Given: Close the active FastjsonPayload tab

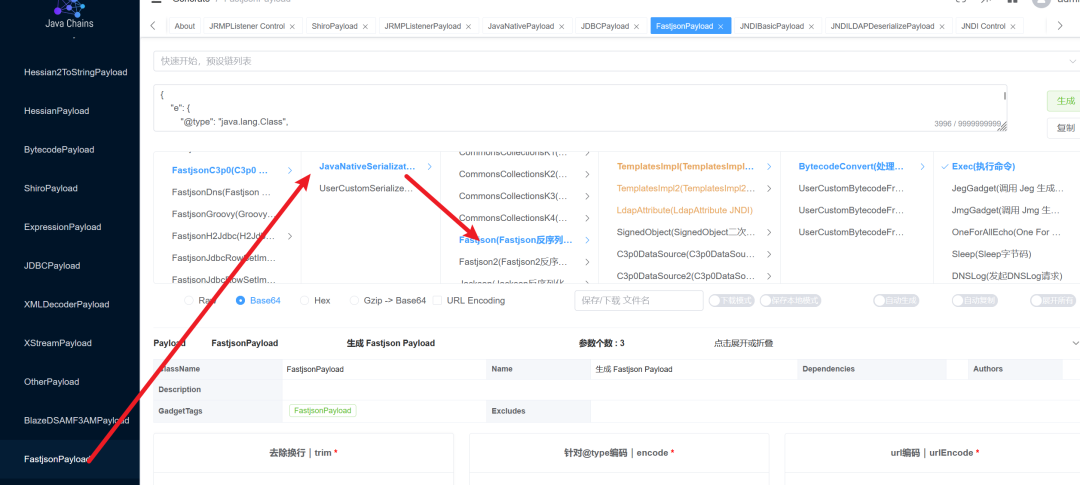Looking at the screenshot, I should [720, 26].
